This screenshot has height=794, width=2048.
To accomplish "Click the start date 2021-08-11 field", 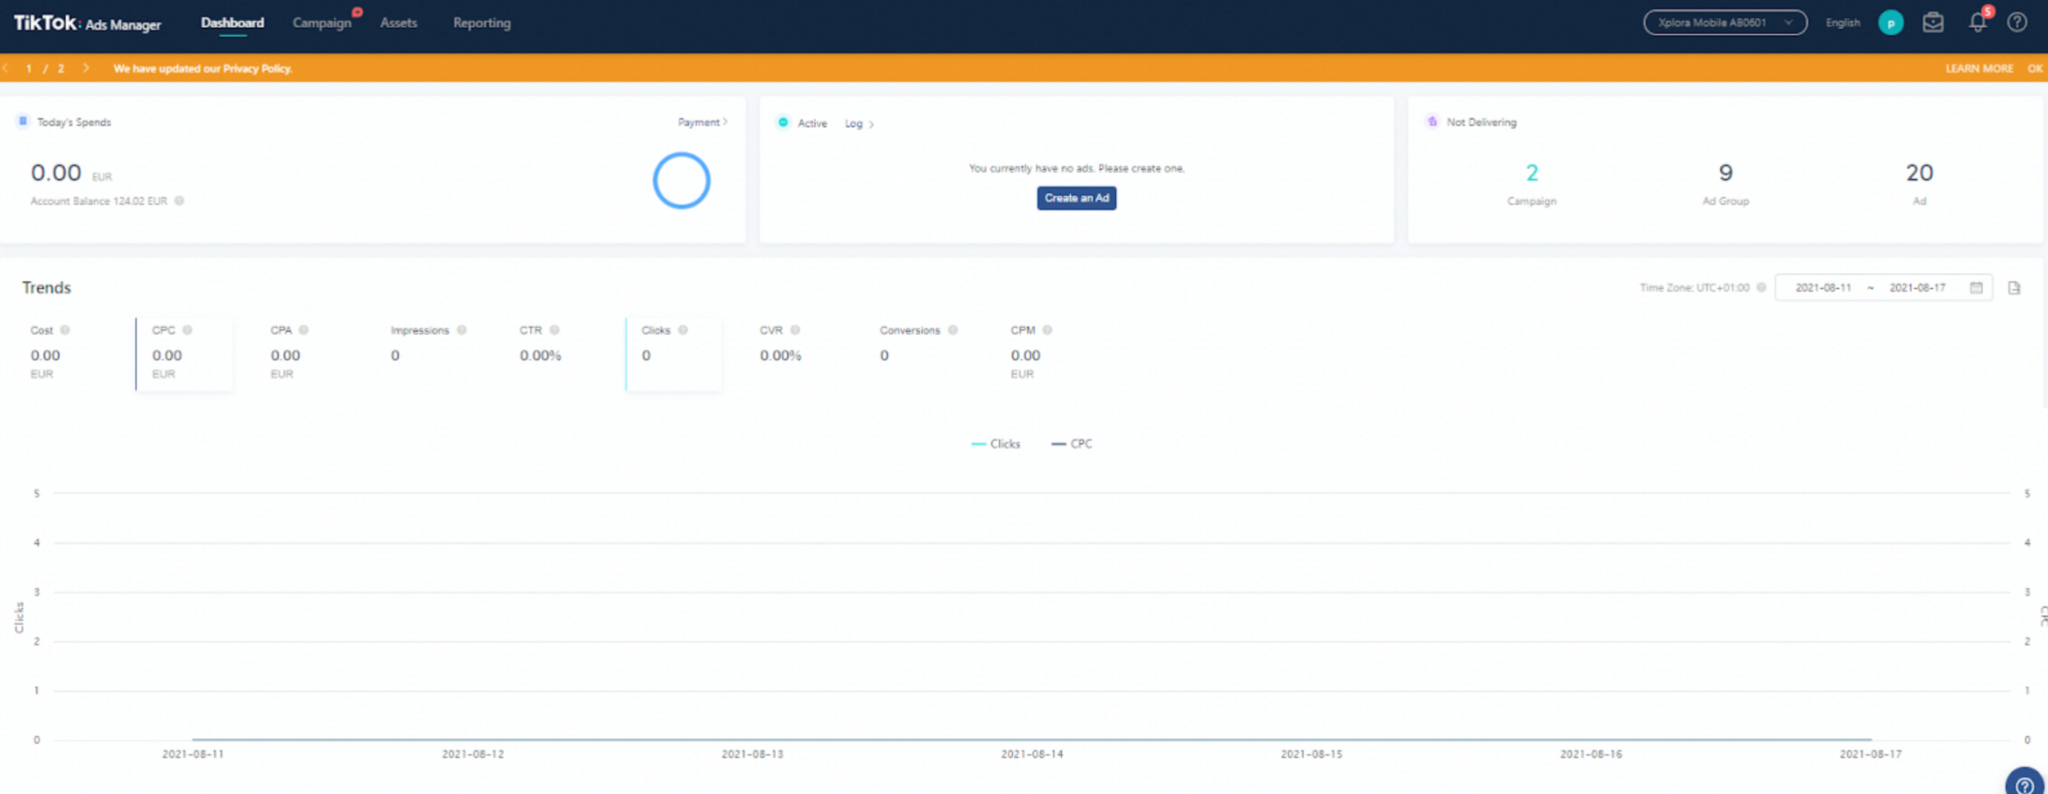I will (1823, 288).
